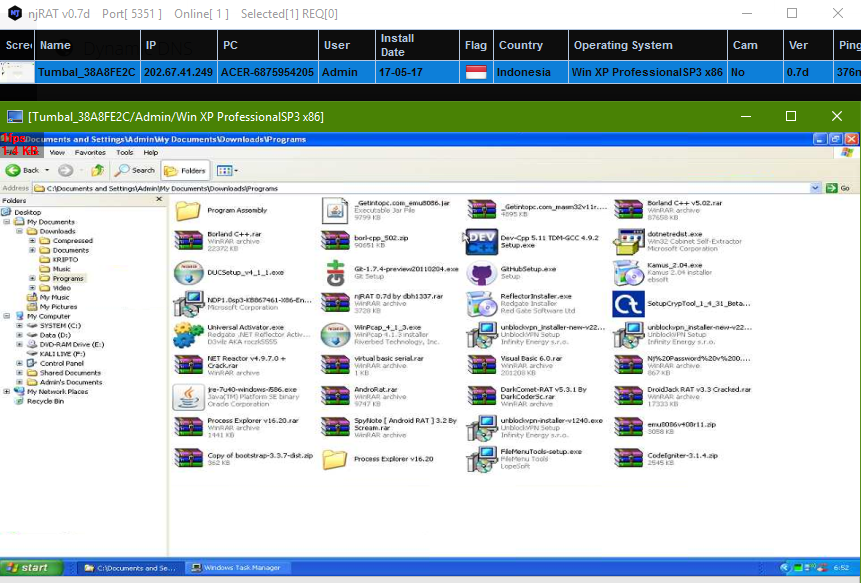This screenshot has width=861, height=583.
Task: Open the Program Assembly folder icon
Action: point(188,211)
